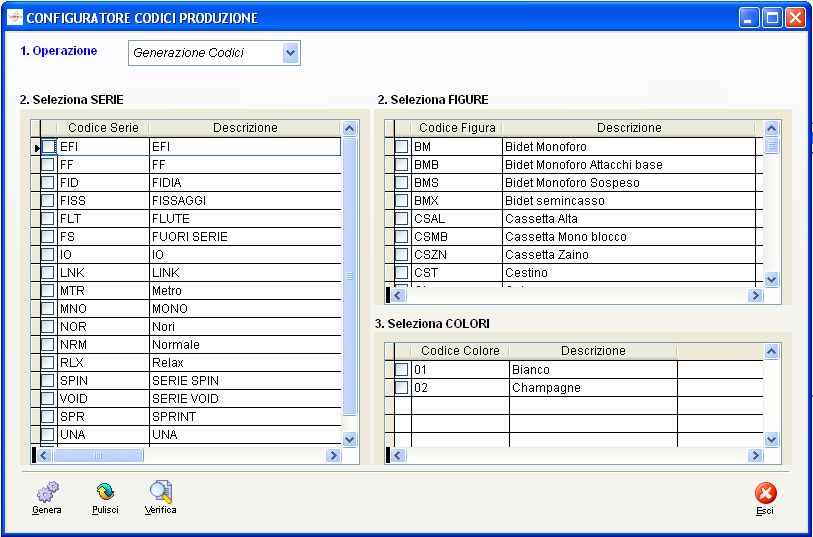Select the FUORI SERIE description cell

click(245, 237)
